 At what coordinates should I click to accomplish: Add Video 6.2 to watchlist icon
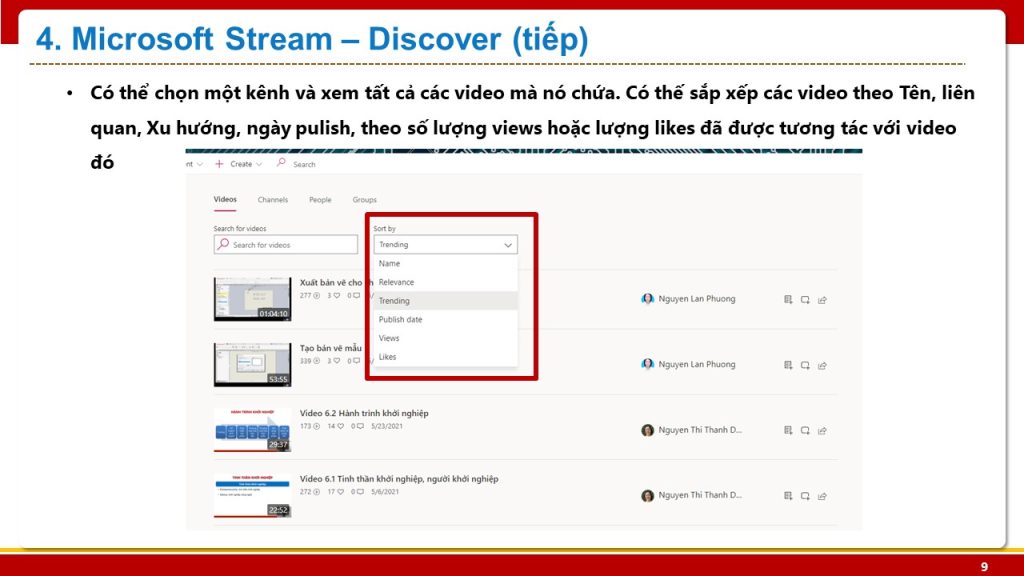click(788, 430)
